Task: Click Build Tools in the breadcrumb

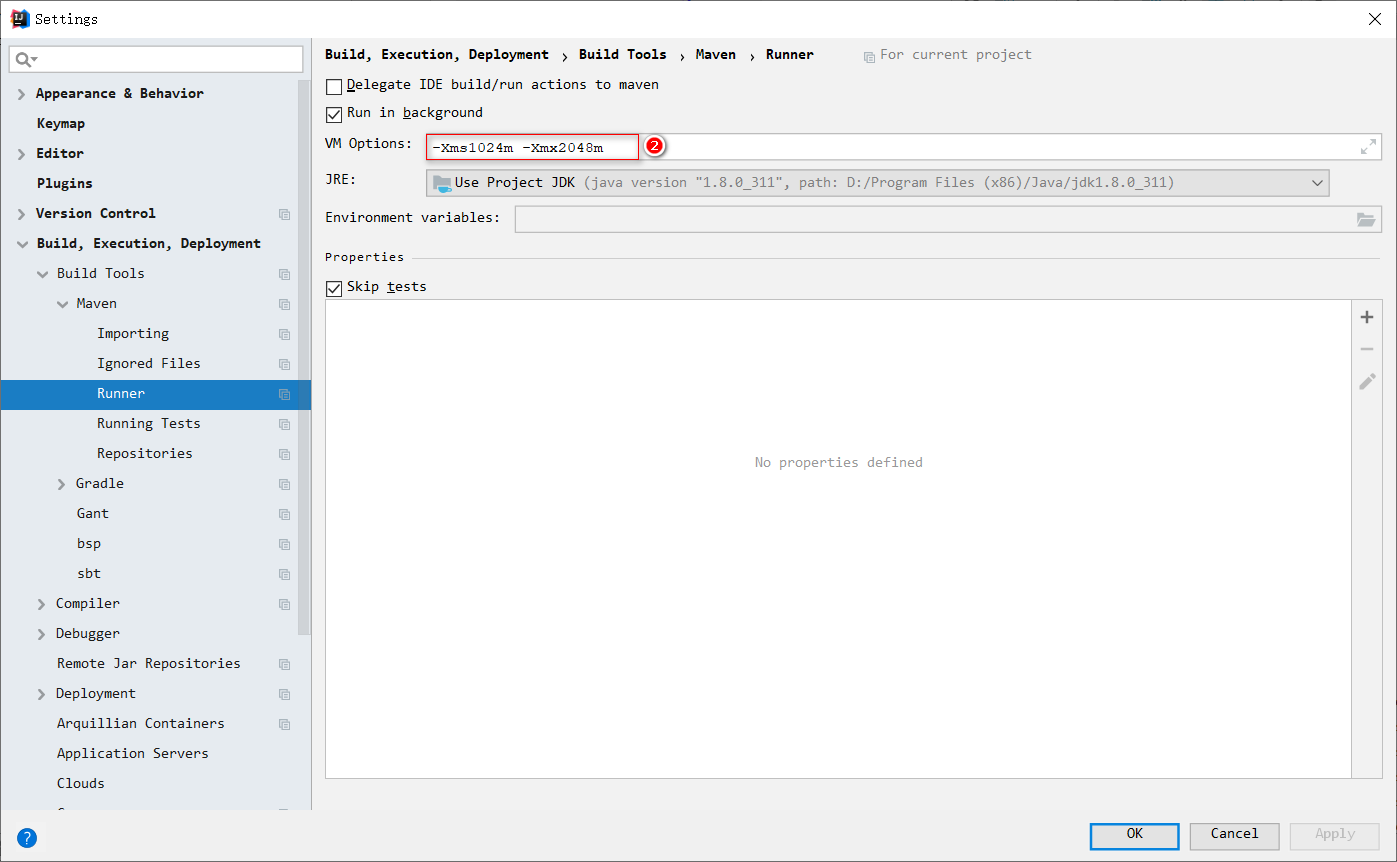Action: point(622,55)
